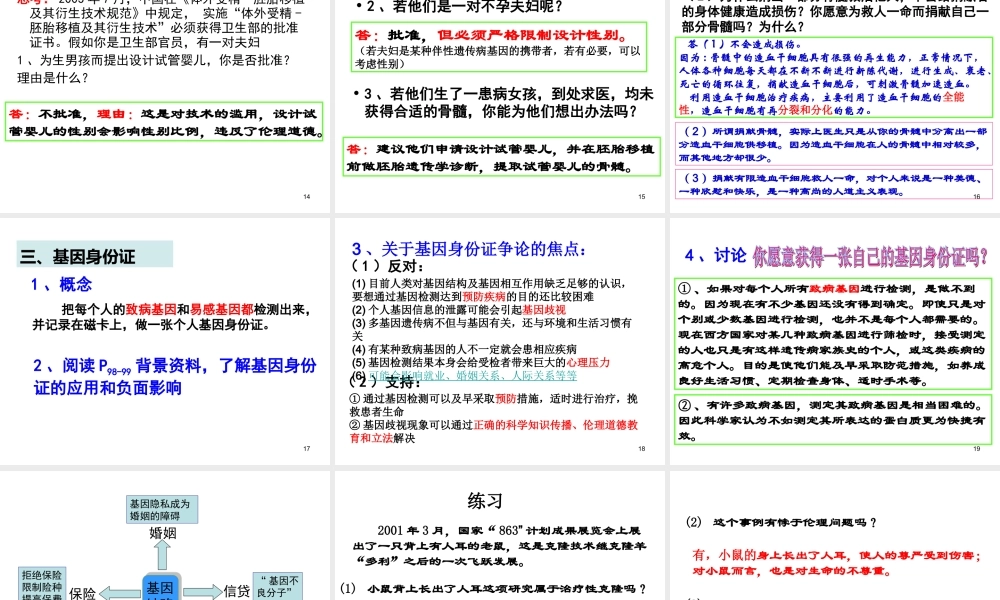Click the paragraph starting 2001年3月，国家"863"
The image size is (1000, 600).
(x=500, y=546)
